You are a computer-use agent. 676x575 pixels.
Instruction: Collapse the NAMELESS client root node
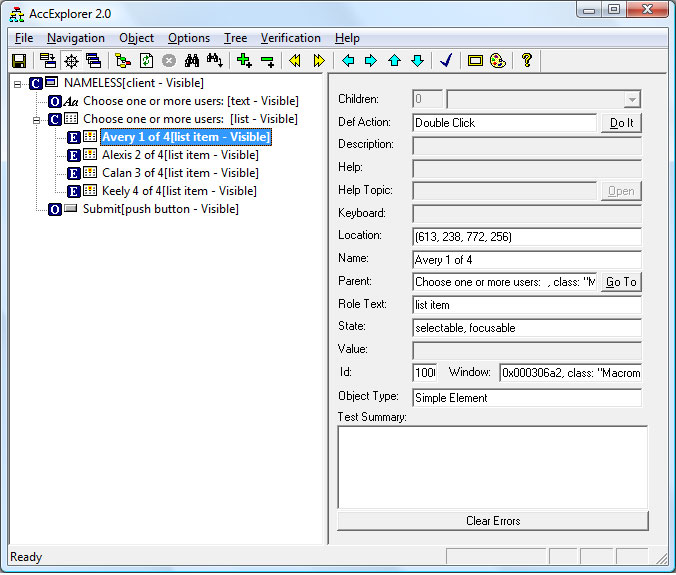click(x=17, y=84)
